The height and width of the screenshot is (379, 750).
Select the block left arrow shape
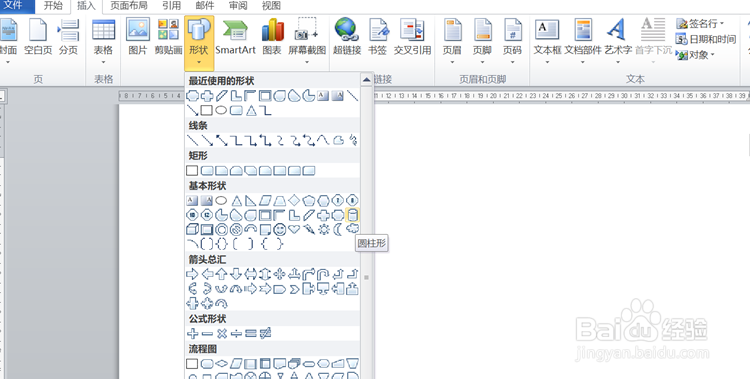[x=207, y=274]
